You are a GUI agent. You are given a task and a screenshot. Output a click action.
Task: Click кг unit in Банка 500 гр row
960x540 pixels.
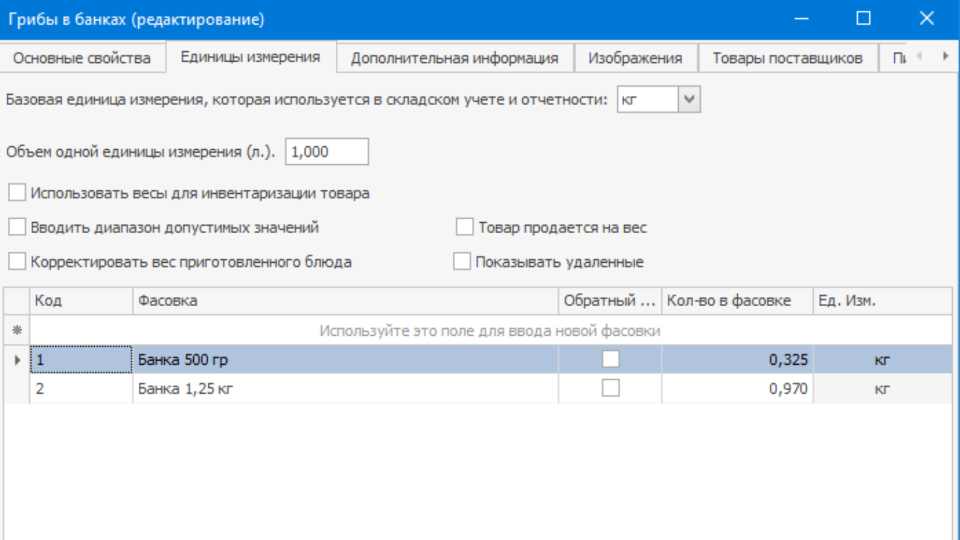[x=882, y=359]
